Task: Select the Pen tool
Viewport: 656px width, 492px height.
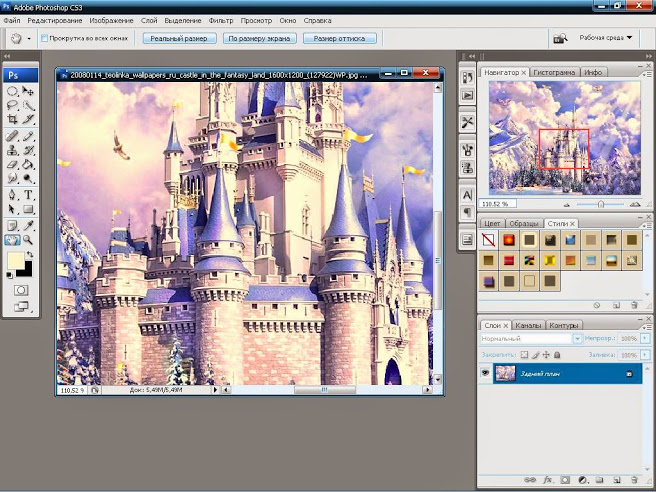Action: pos(13,195)
